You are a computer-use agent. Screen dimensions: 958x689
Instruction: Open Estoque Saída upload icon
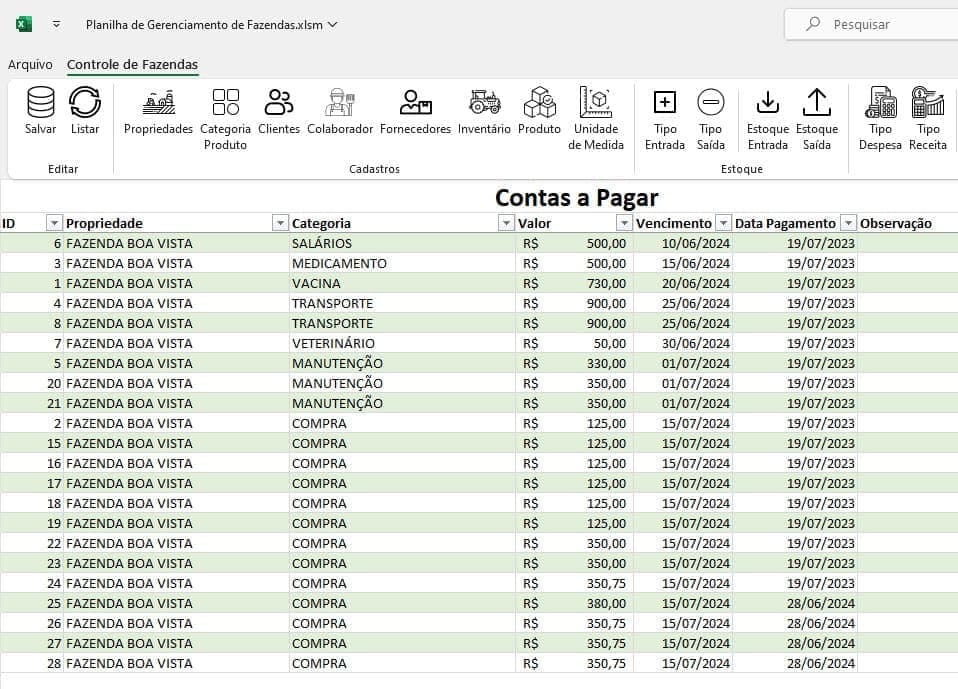[x=817, y=102]
